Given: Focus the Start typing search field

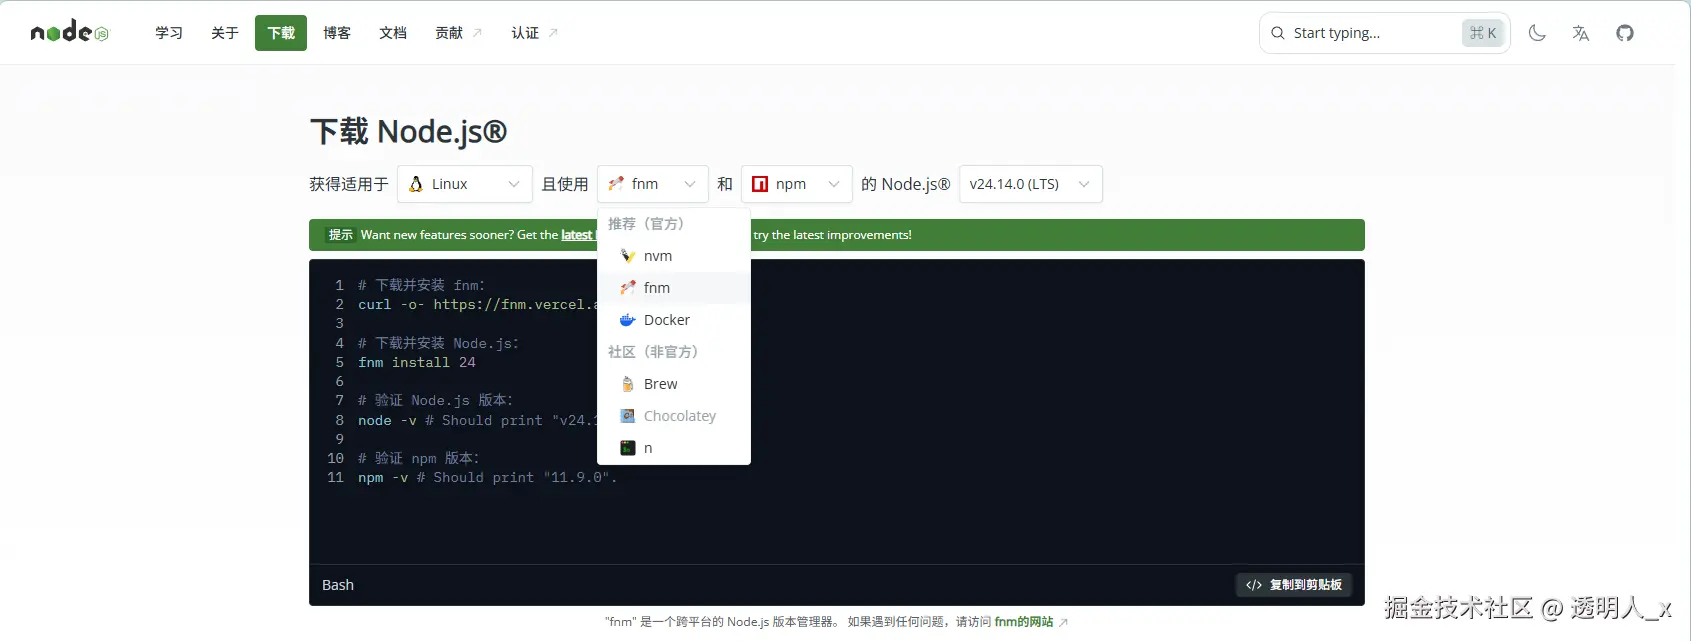Looking at the screenshot, I should pyautogui.click(x=1384, y=33).
